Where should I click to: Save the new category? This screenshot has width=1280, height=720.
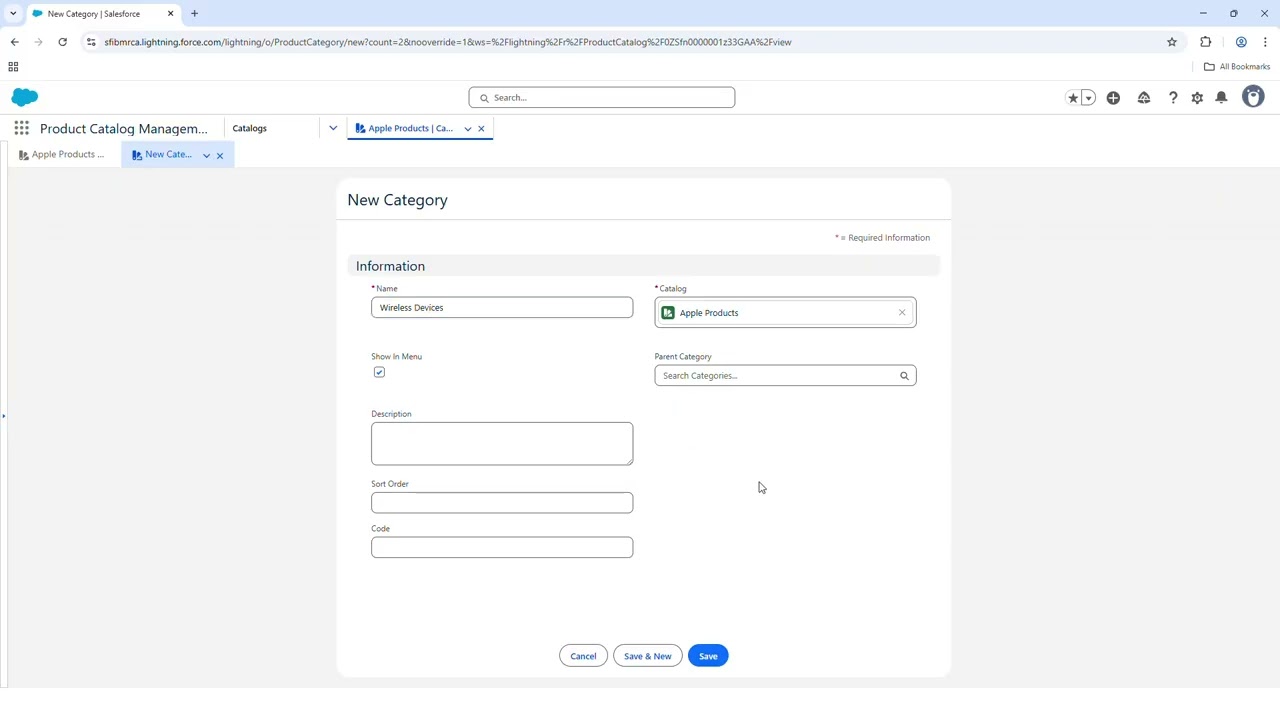(x=708, y=656)
